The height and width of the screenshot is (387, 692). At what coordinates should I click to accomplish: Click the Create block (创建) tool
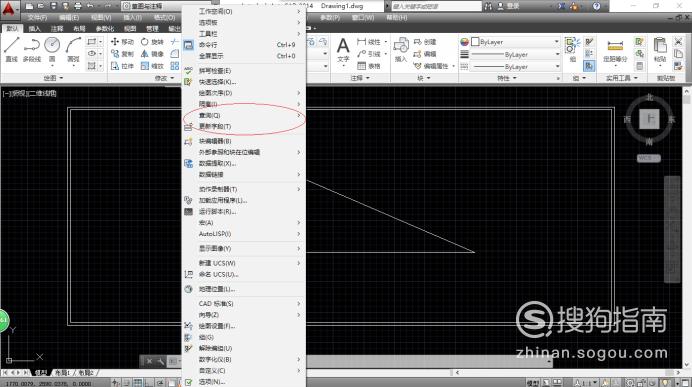(425, 42)
